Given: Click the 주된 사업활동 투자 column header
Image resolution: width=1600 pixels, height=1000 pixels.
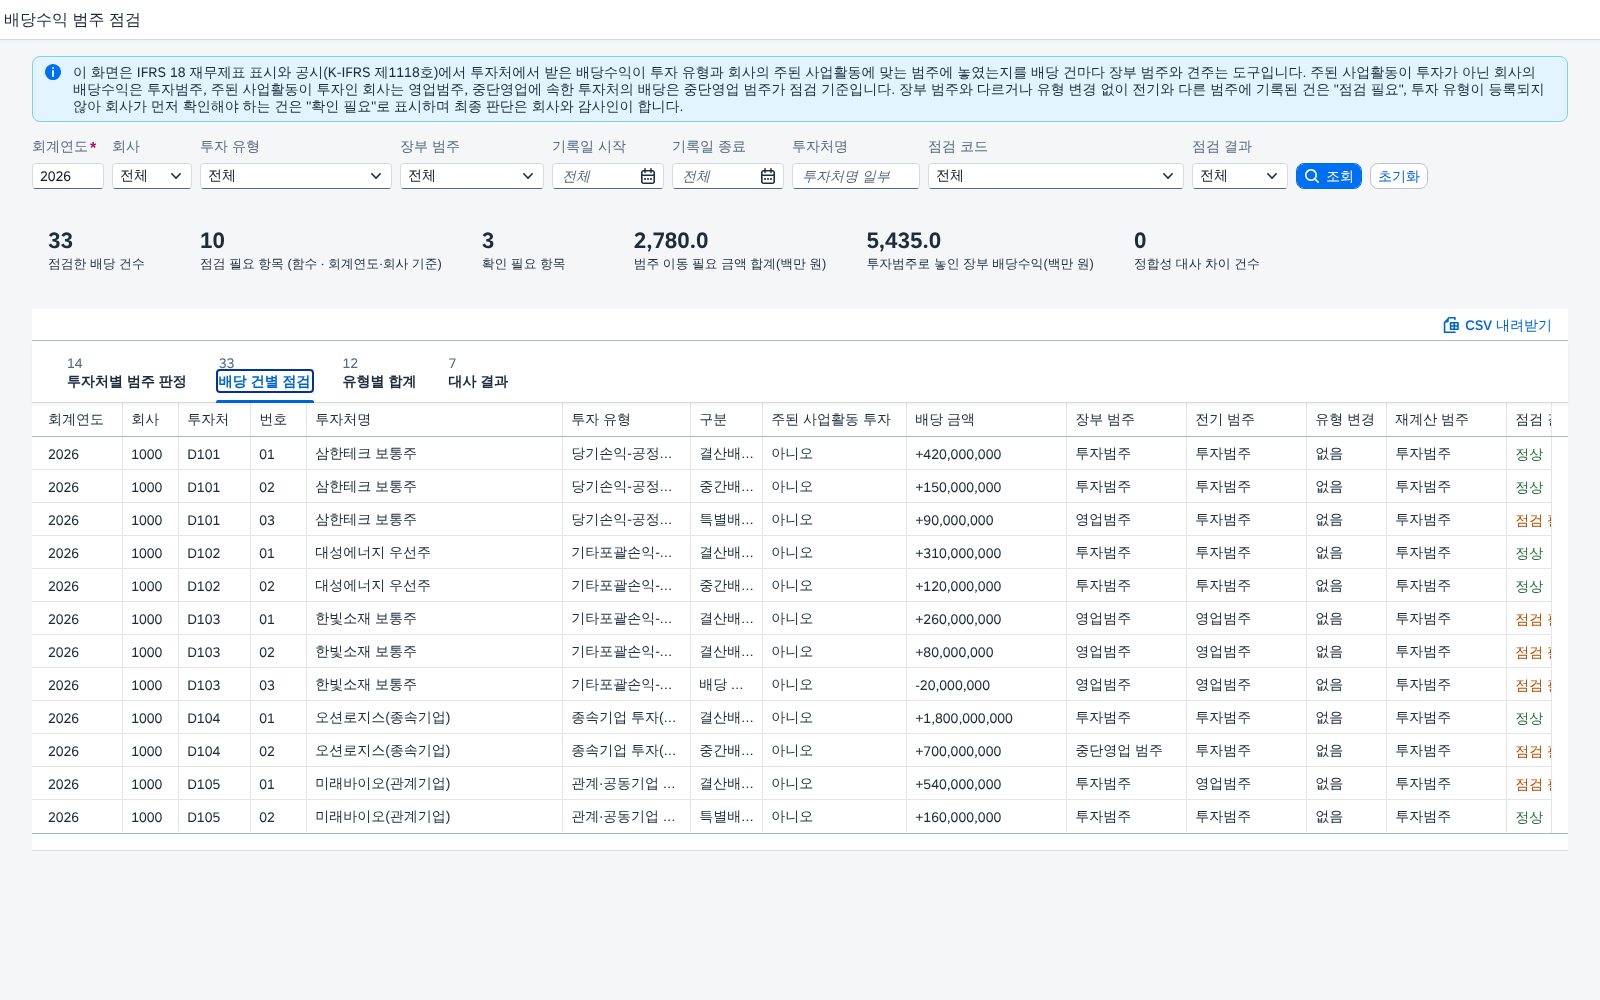Looking at the screenshot, I should pyautogui.click(x=834, y=420).
